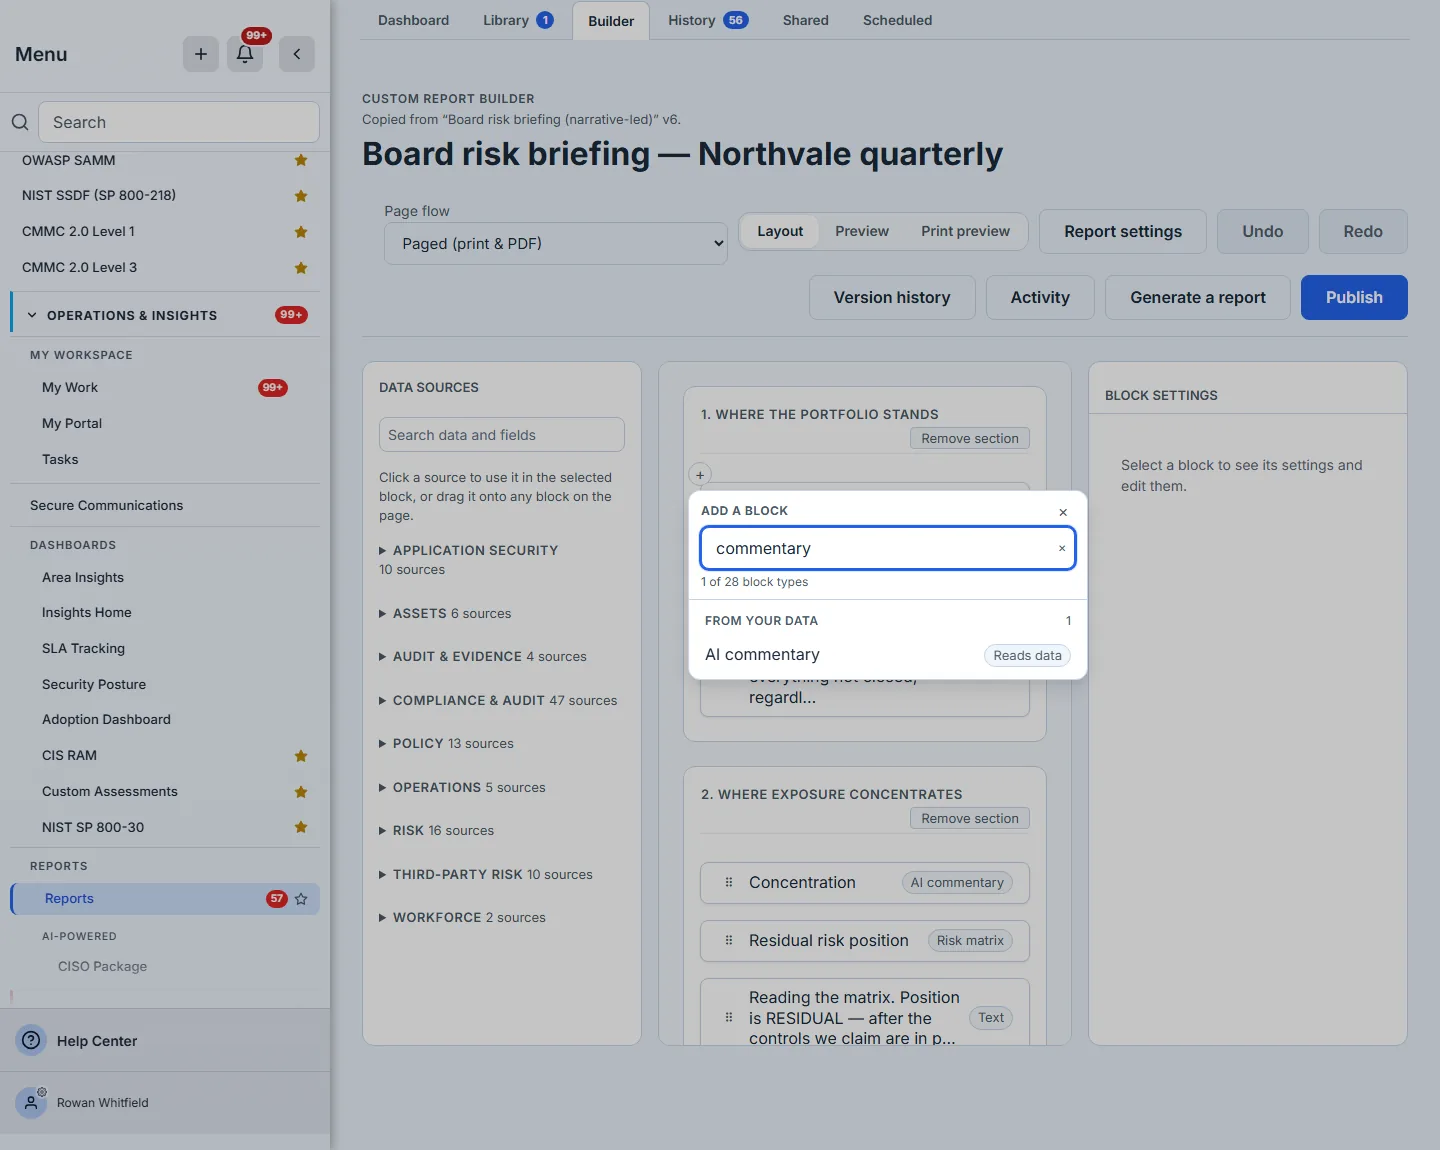Choose the AI commentary block type
This screenshot has height=1150, width=1440.
[x=888, y=655]
